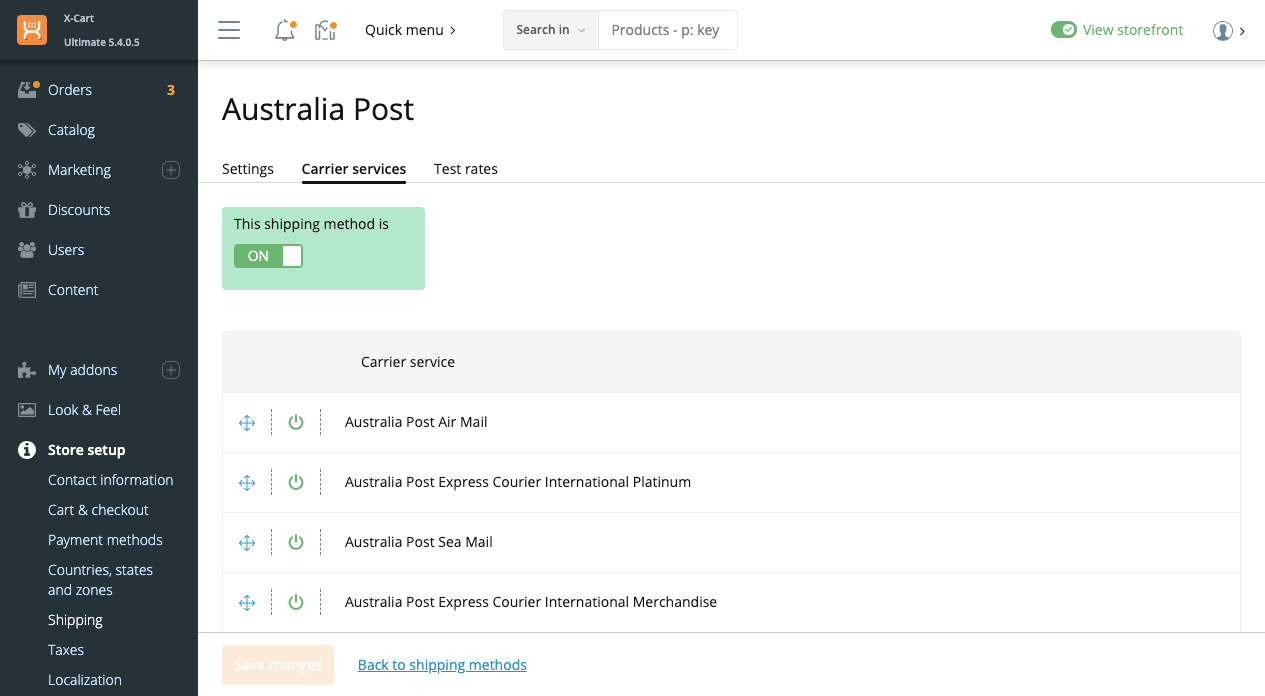Click the move handle for Australia Post Air Mail
This screenshot has height=696, width=1265.
click(247, 423)
